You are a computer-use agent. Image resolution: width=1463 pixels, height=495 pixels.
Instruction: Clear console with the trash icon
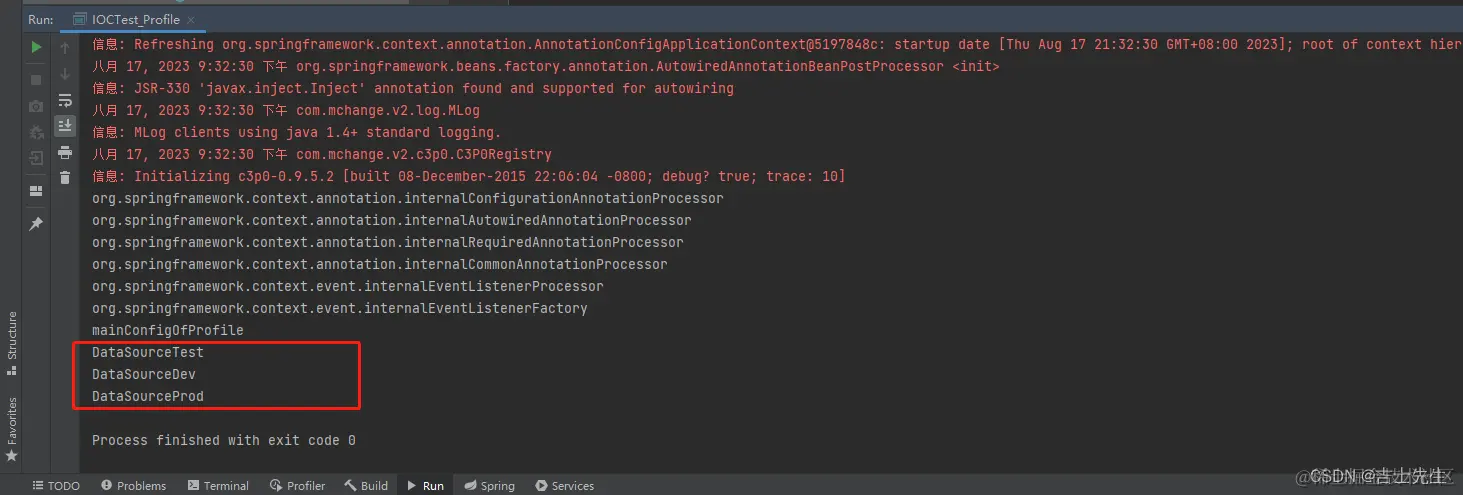(65, 177)
